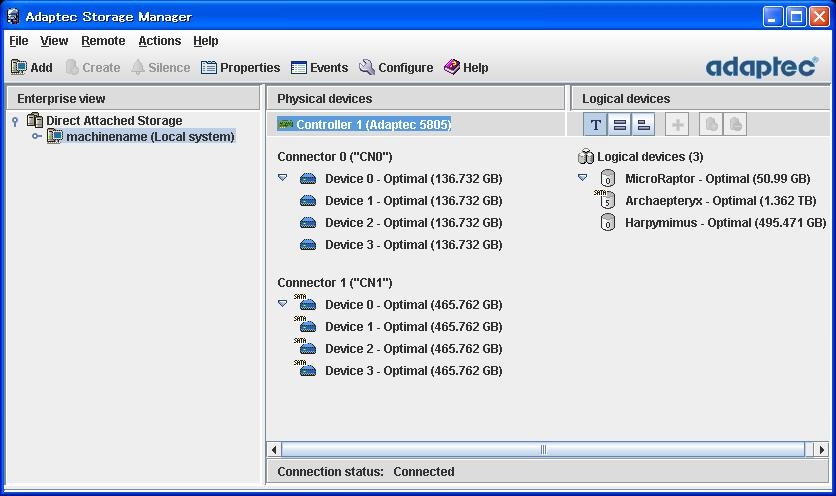Select Device 2 - Optimal (136.732 GB)
Image resolution: width=836 pixels, height=496 pixels.
click(x=414, y=222)
